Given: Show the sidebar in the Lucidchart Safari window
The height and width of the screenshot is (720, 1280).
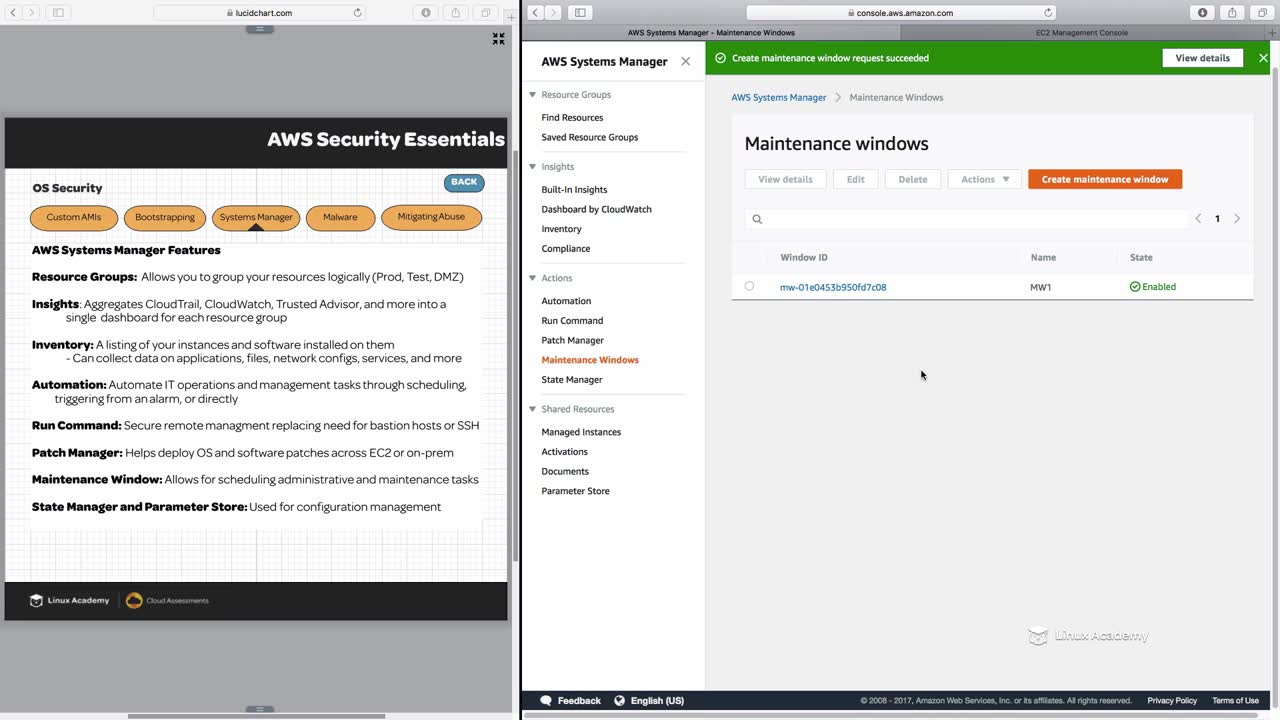Looking at the screenshot, I should click(58, 13).
